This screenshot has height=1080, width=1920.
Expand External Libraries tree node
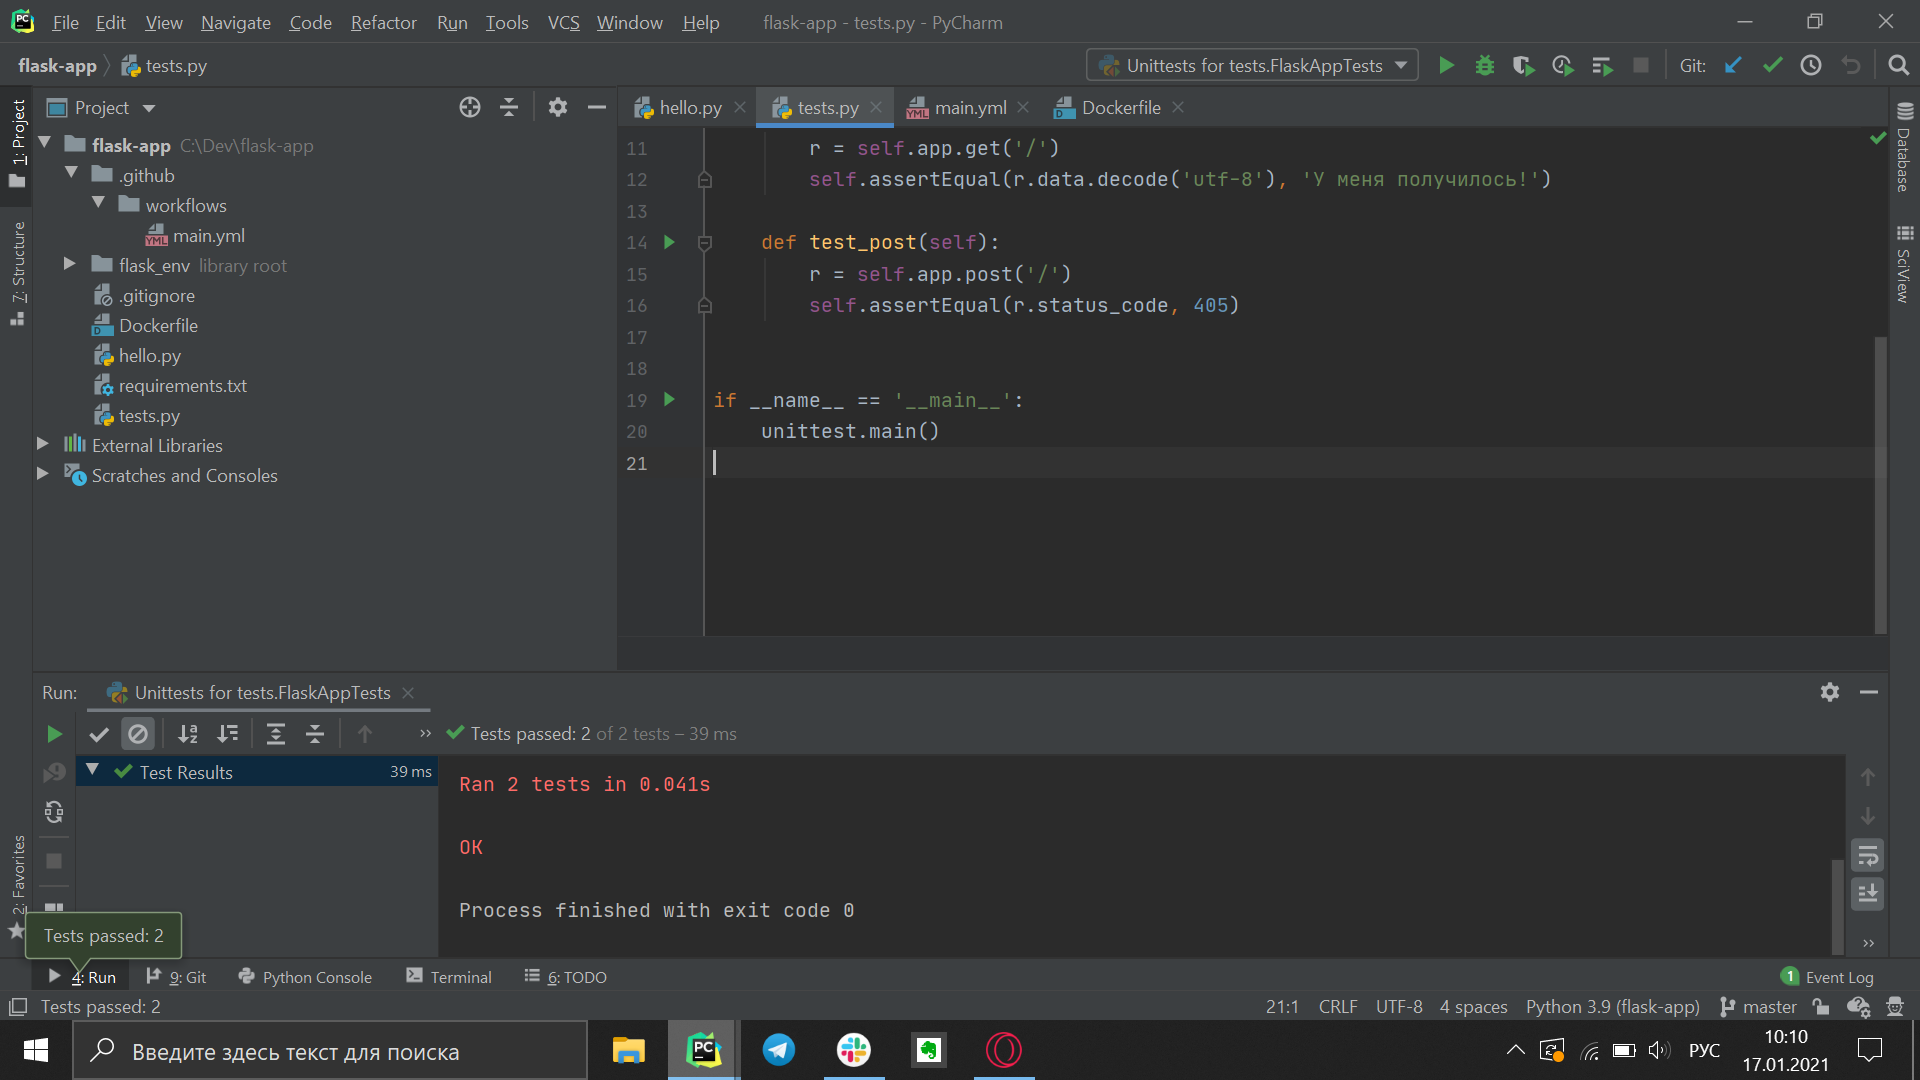(x=42, y=445)
